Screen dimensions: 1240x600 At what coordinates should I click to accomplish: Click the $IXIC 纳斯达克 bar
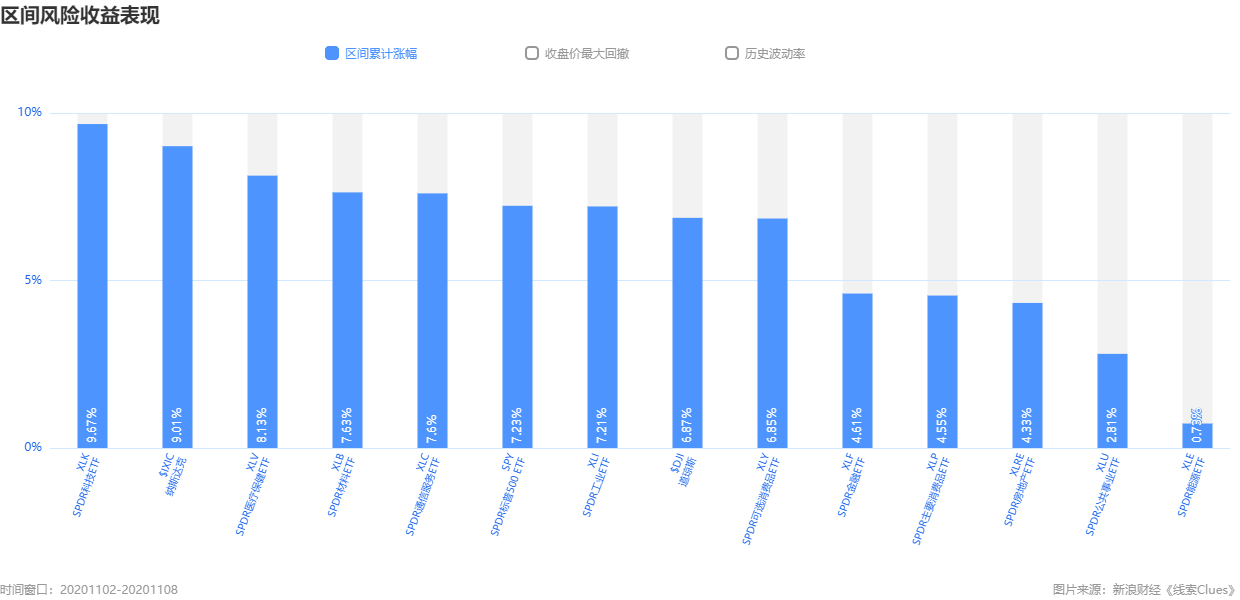point(177,296)
